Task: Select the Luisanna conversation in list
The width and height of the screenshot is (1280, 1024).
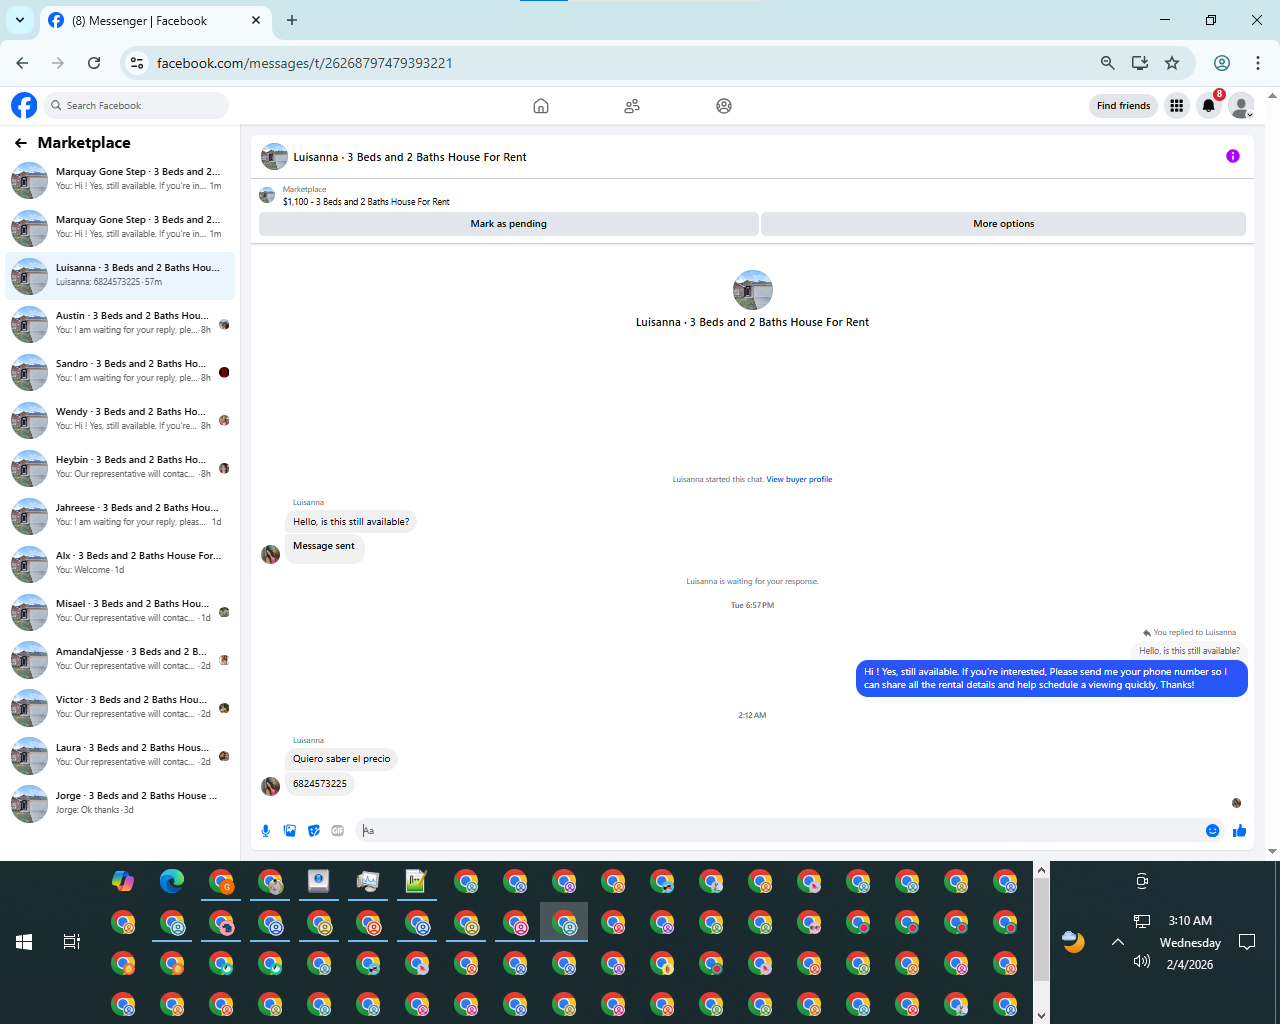Action: [x=120, y=276]
